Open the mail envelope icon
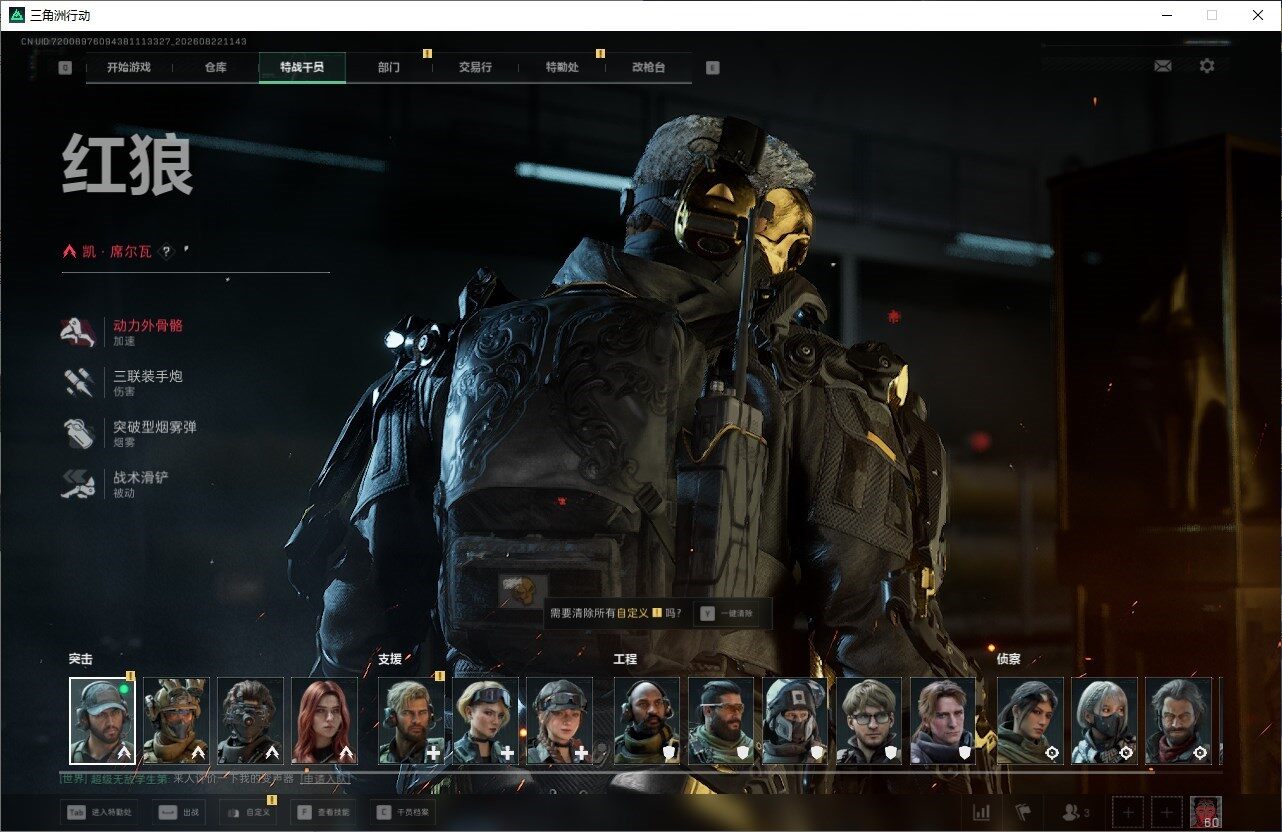This screenshot has height=832, width=1282. pyautogui.click(x=1163, y=66)
